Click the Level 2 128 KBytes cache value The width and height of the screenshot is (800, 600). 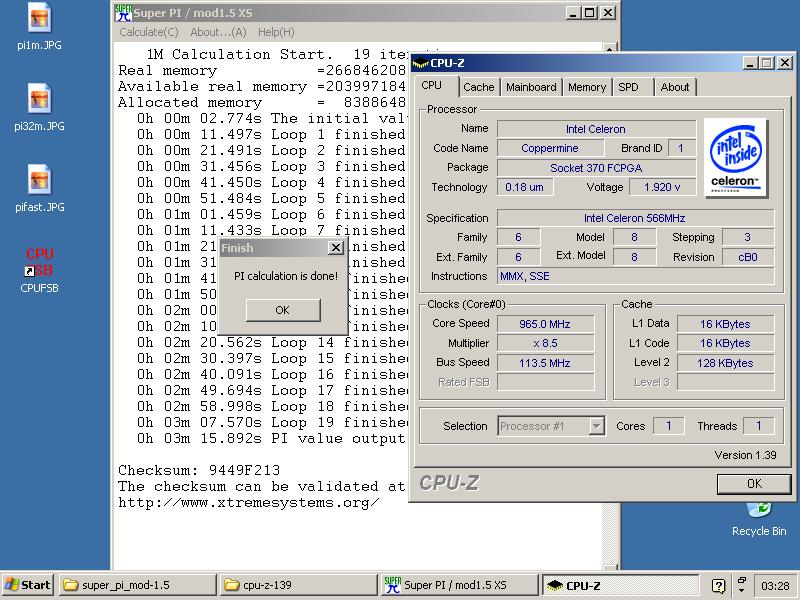tap(726, 363)
